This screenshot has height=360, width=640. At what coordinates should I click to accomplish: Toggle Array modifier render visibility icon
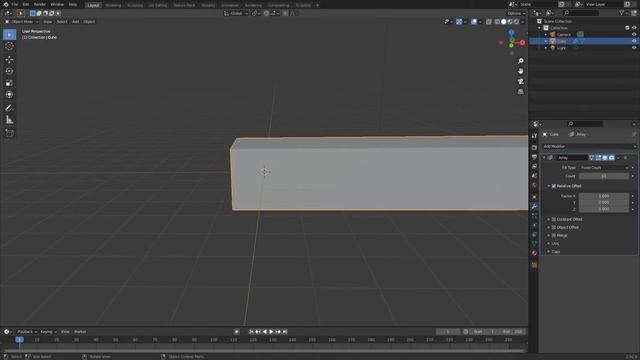(611, 158)
